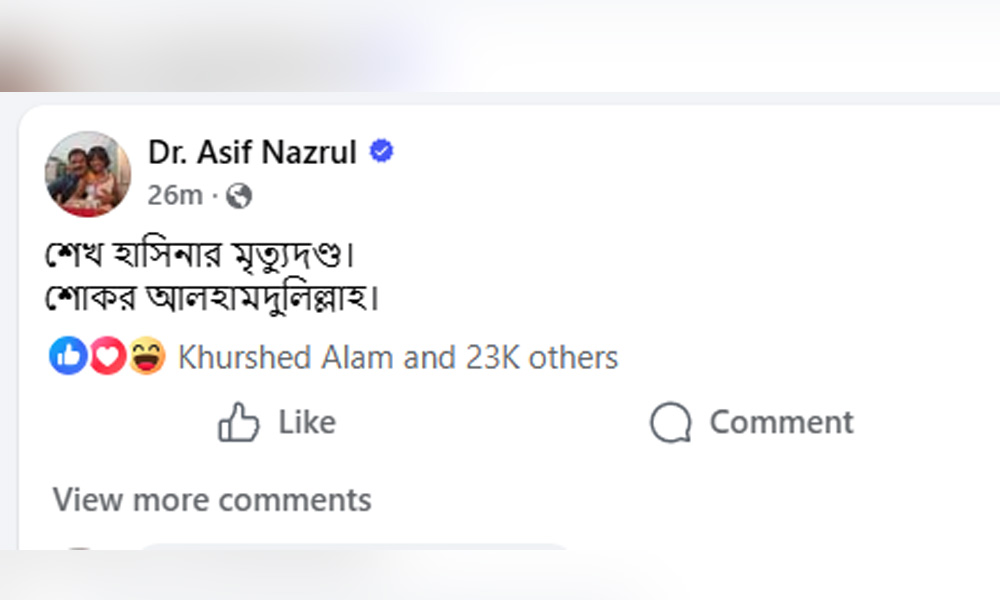
Task: Click the red heart Love reaction
Action: click(108, 357)
